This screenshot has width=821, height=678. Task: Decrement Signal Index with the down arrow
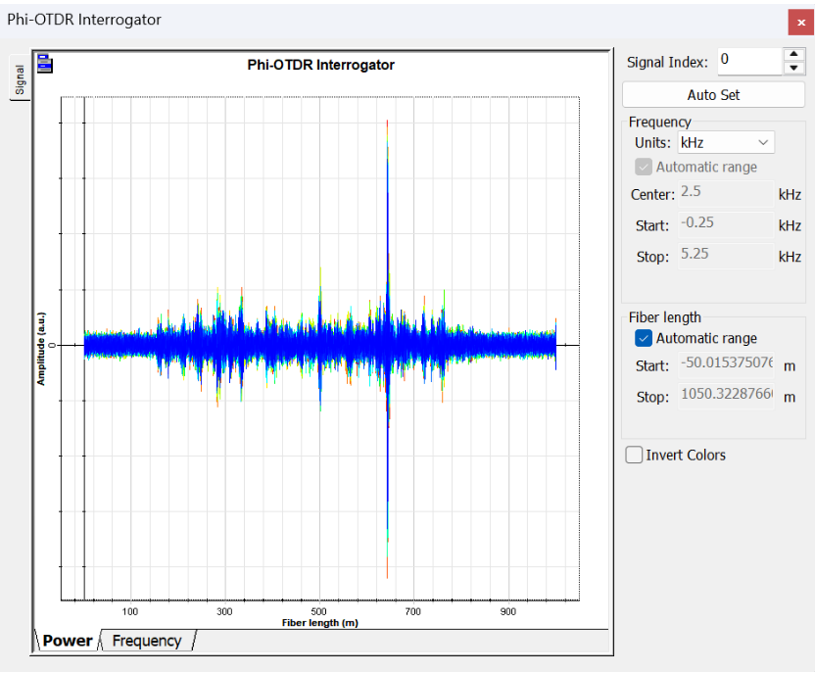click(x=794, y=68)
